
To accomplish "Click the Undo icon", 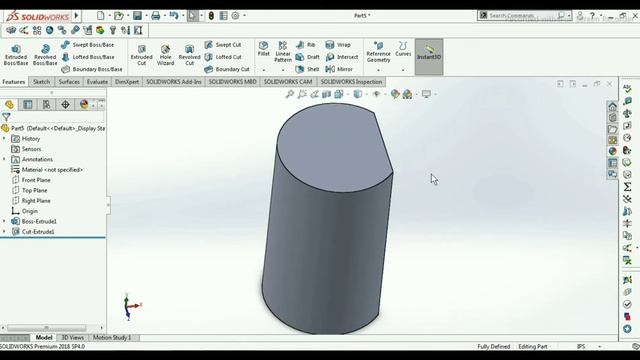I will coord(174,16).
